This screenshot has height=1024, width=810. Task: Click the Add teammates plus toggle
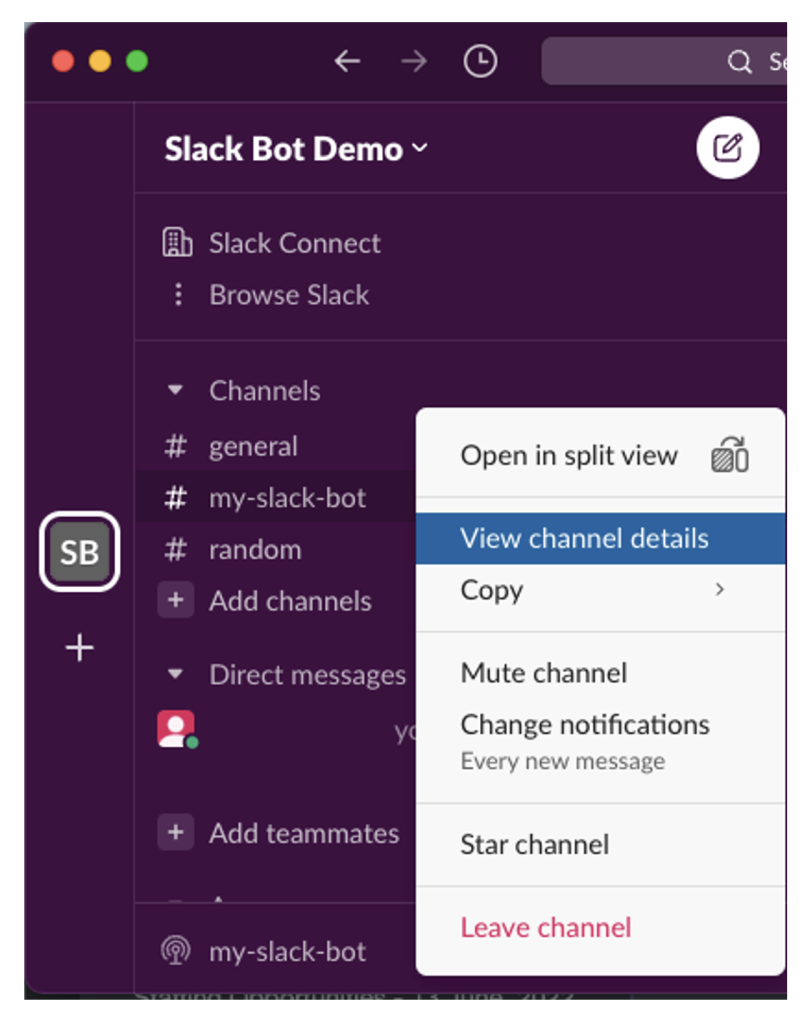pos(176,833)
